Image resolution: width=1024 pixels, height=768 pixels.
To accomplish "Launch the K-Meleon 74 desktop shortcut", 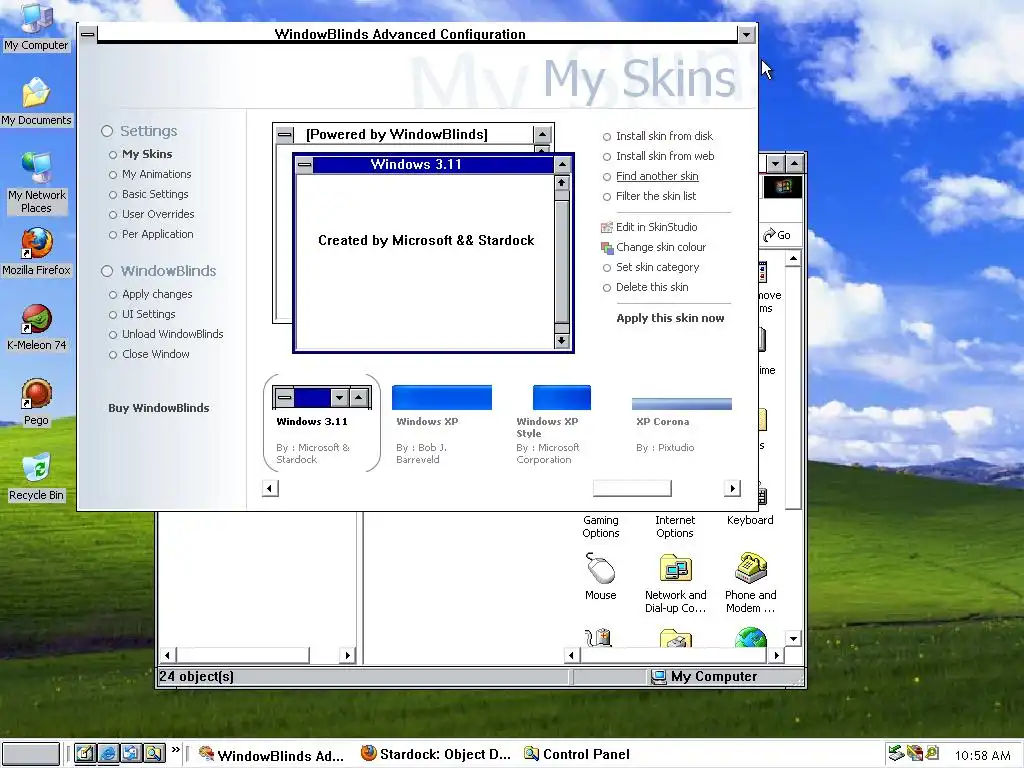I will [36, 327].
